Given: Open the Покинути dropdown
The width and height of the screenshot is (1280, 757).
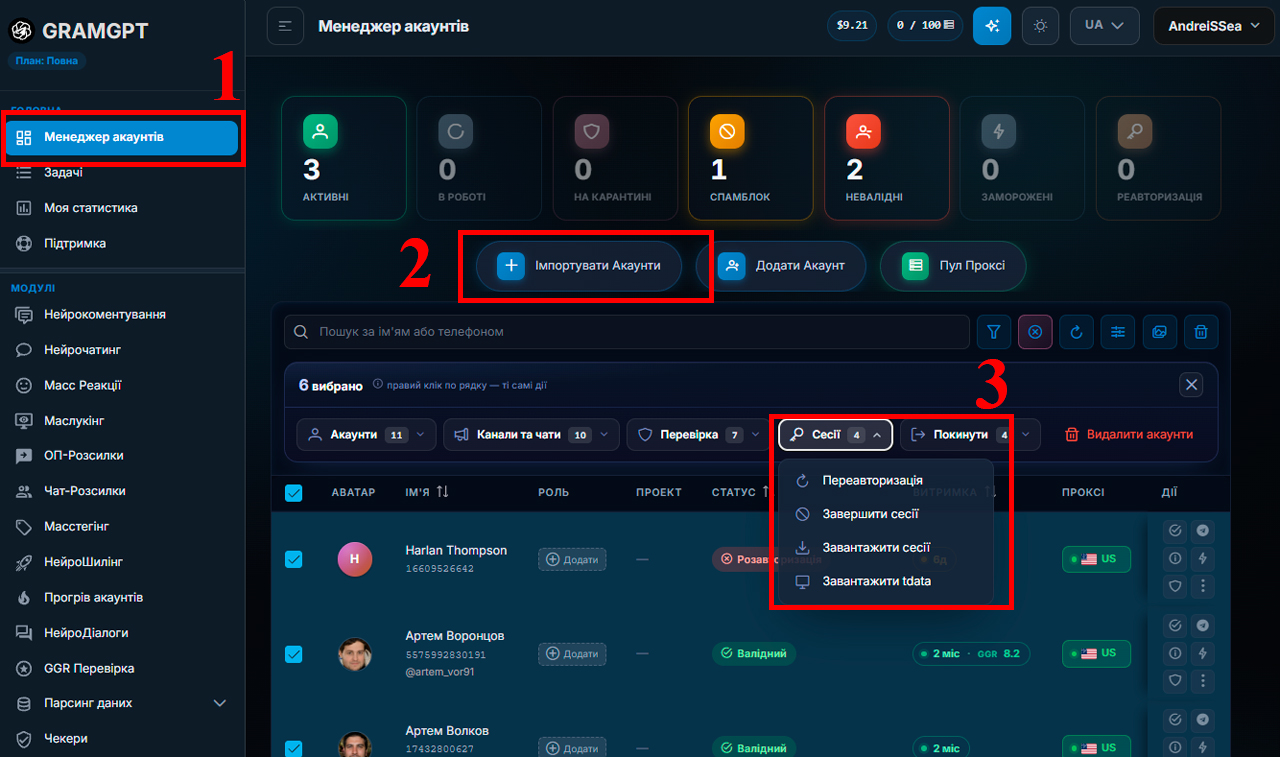Looking at the screenshot, I should [970, 435].
